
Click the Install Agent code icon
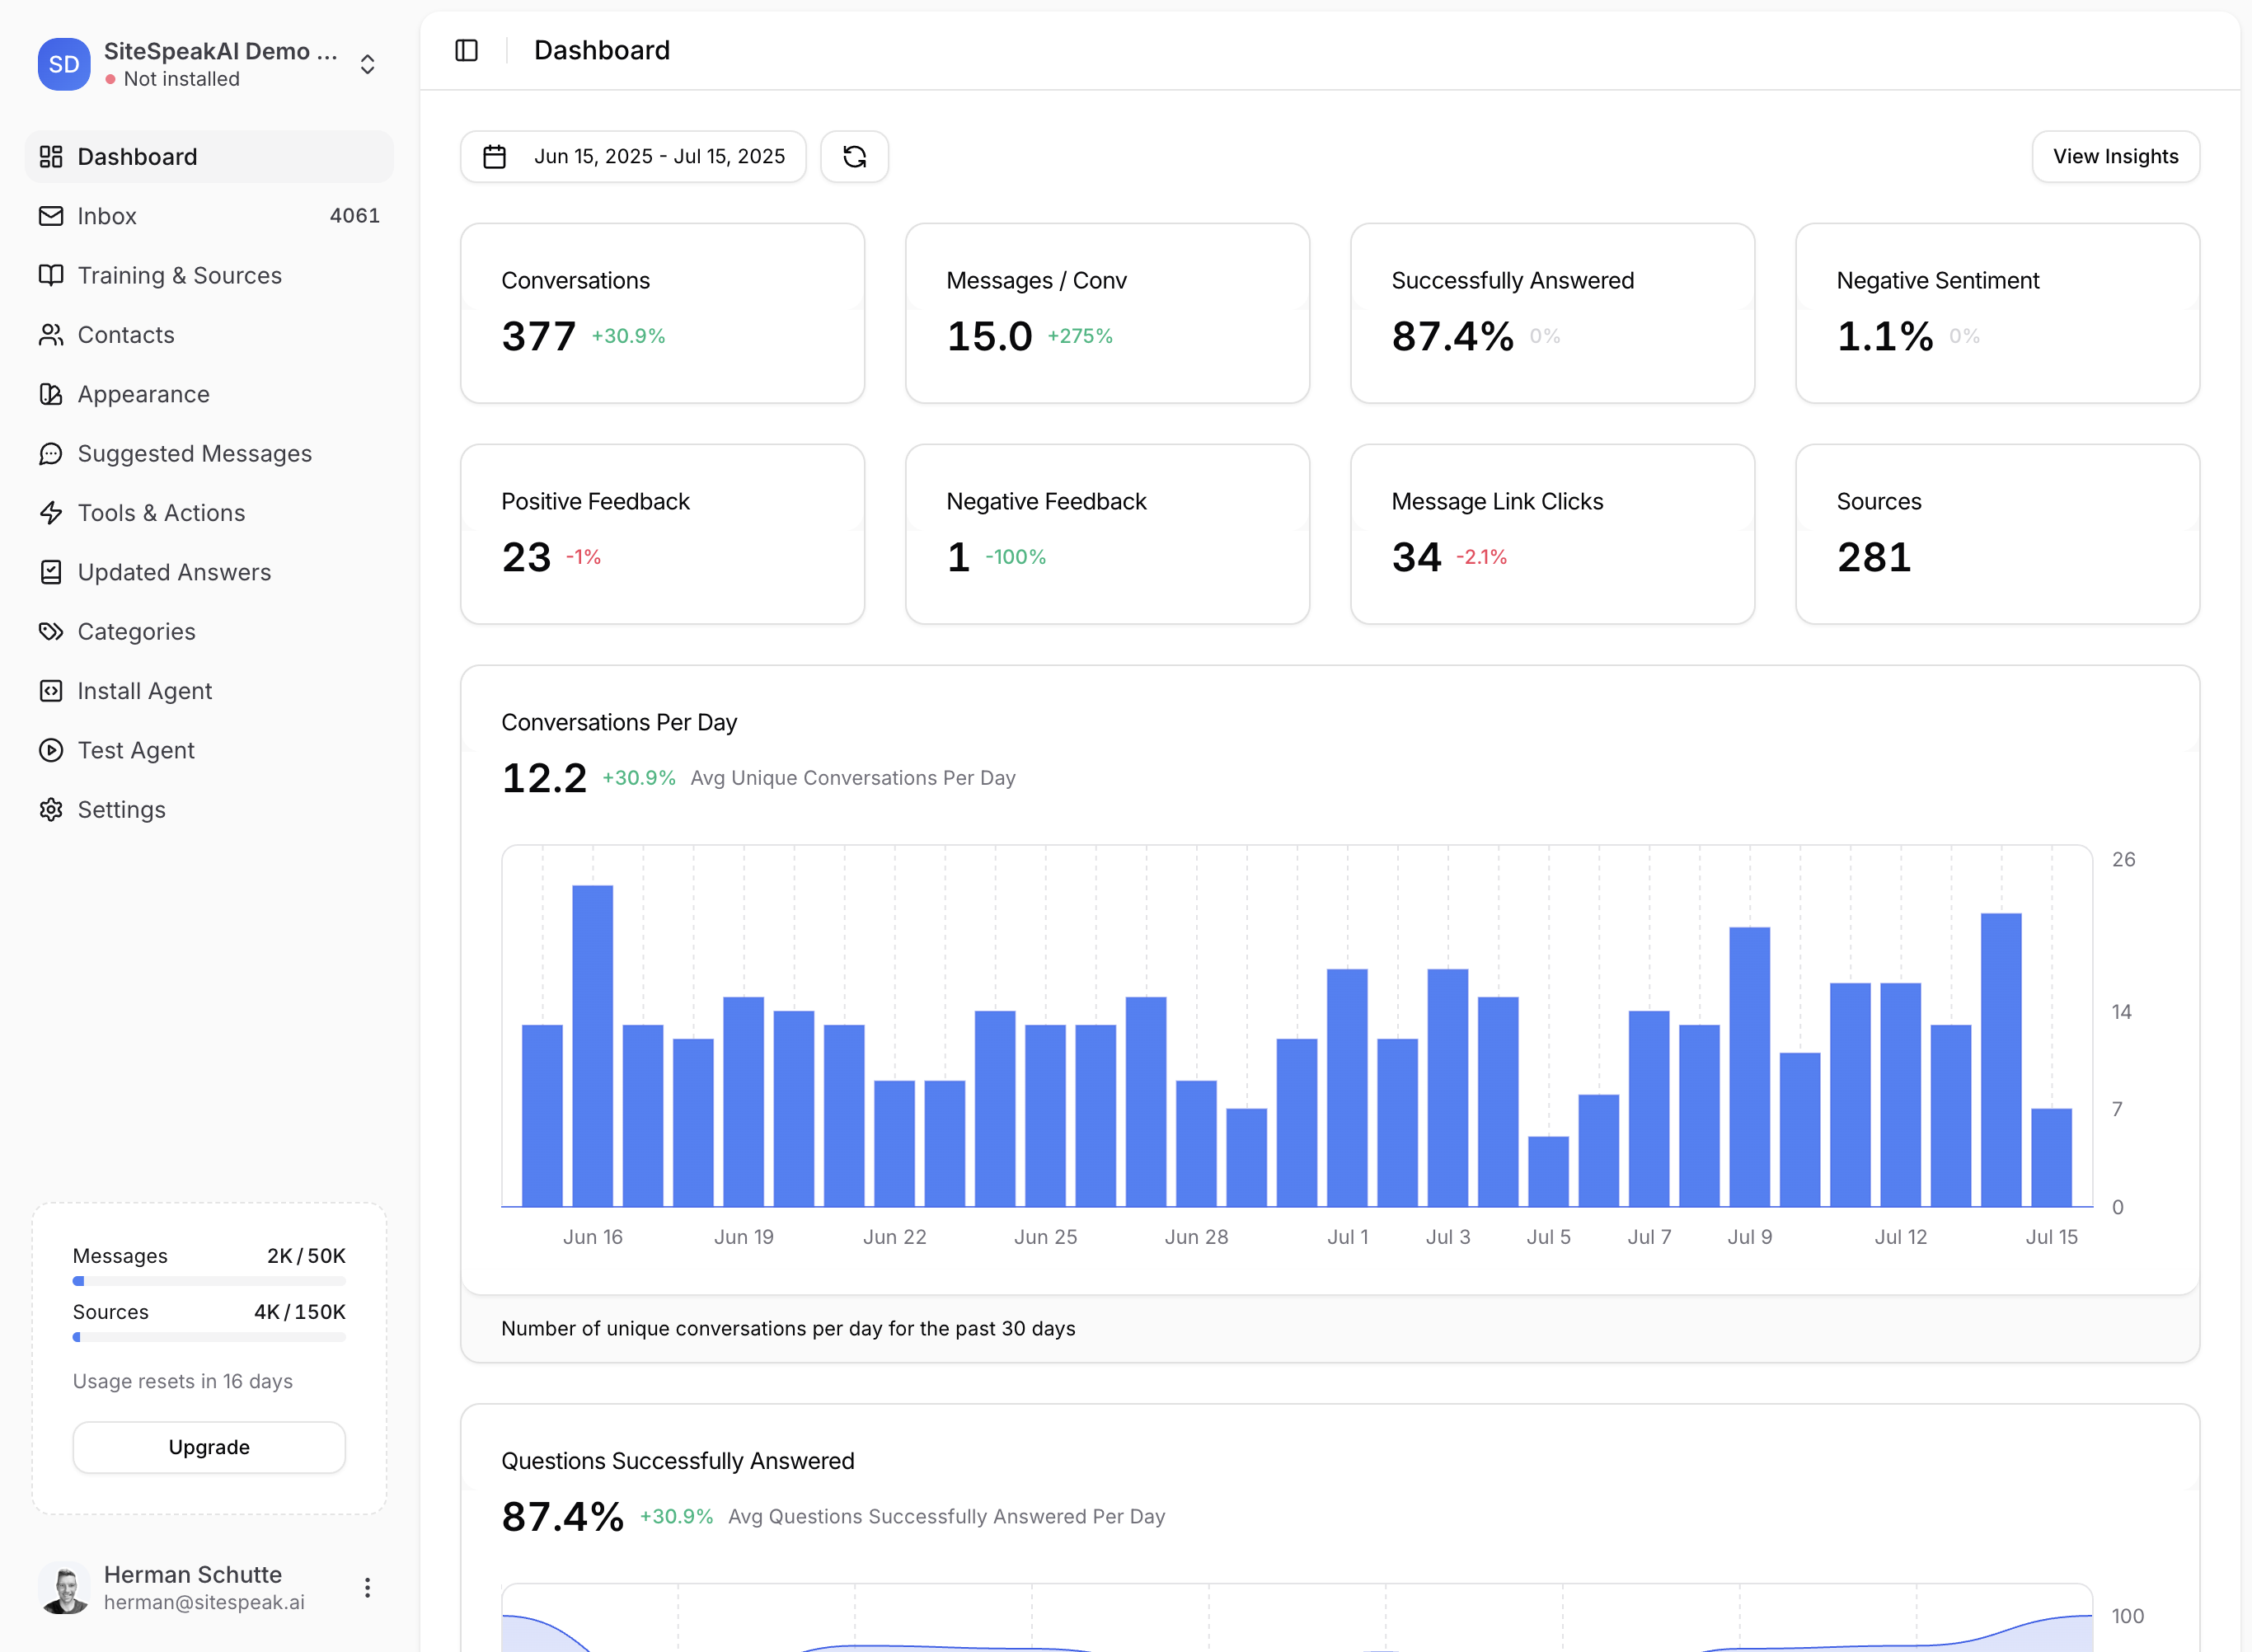pos(51,691)
